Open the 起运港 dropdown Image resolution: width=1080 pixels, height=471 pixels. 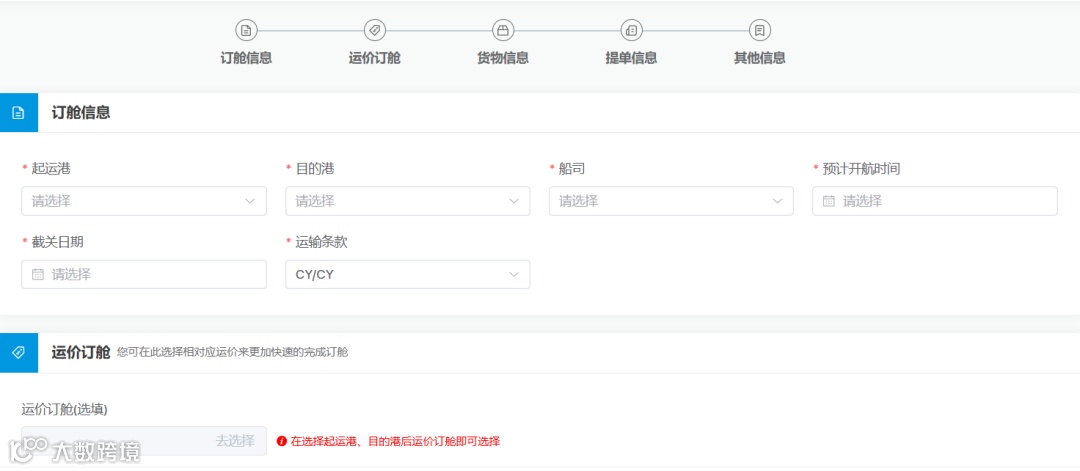[x=144, y=201]
